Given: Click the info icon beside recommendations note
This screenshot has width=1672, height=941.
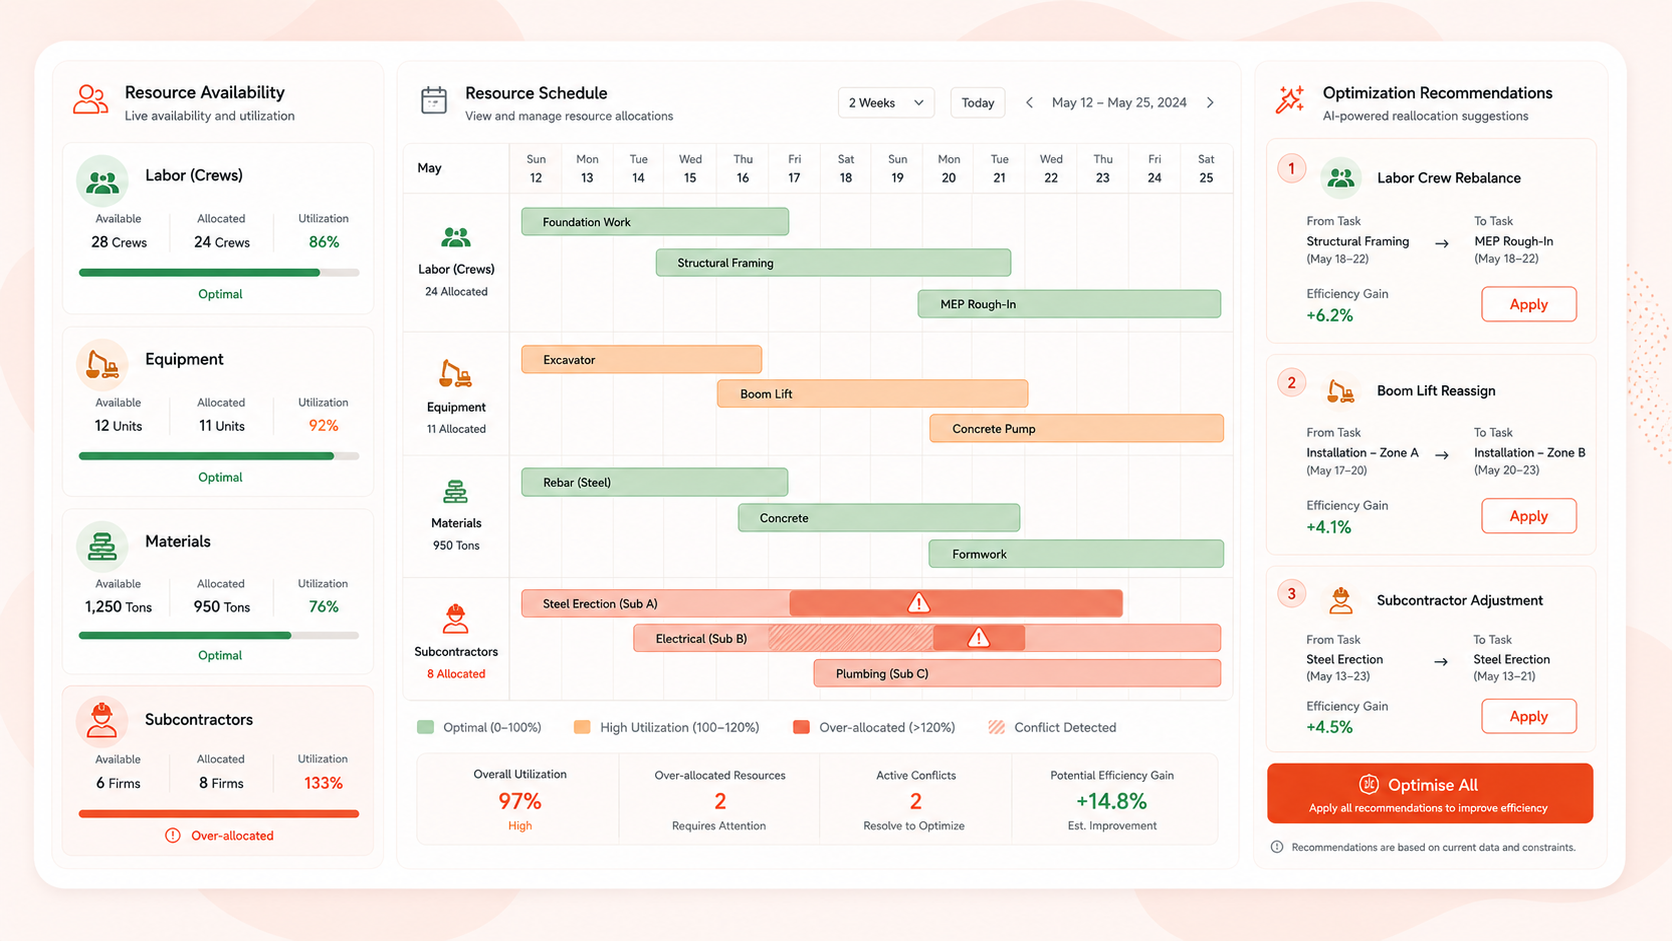Looking at the screenshot, I should pyautogui.click(x=1277, y=847).
